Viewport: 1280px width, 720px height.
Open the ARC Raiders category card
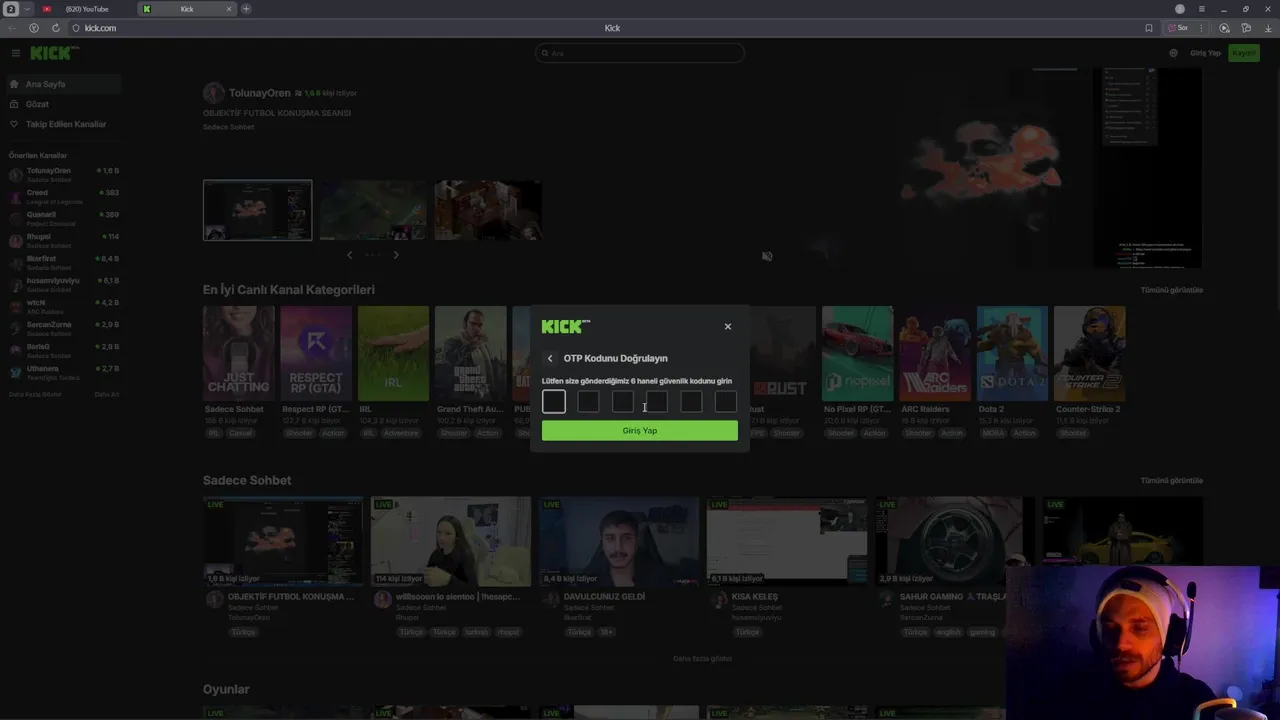coord(935,353)
